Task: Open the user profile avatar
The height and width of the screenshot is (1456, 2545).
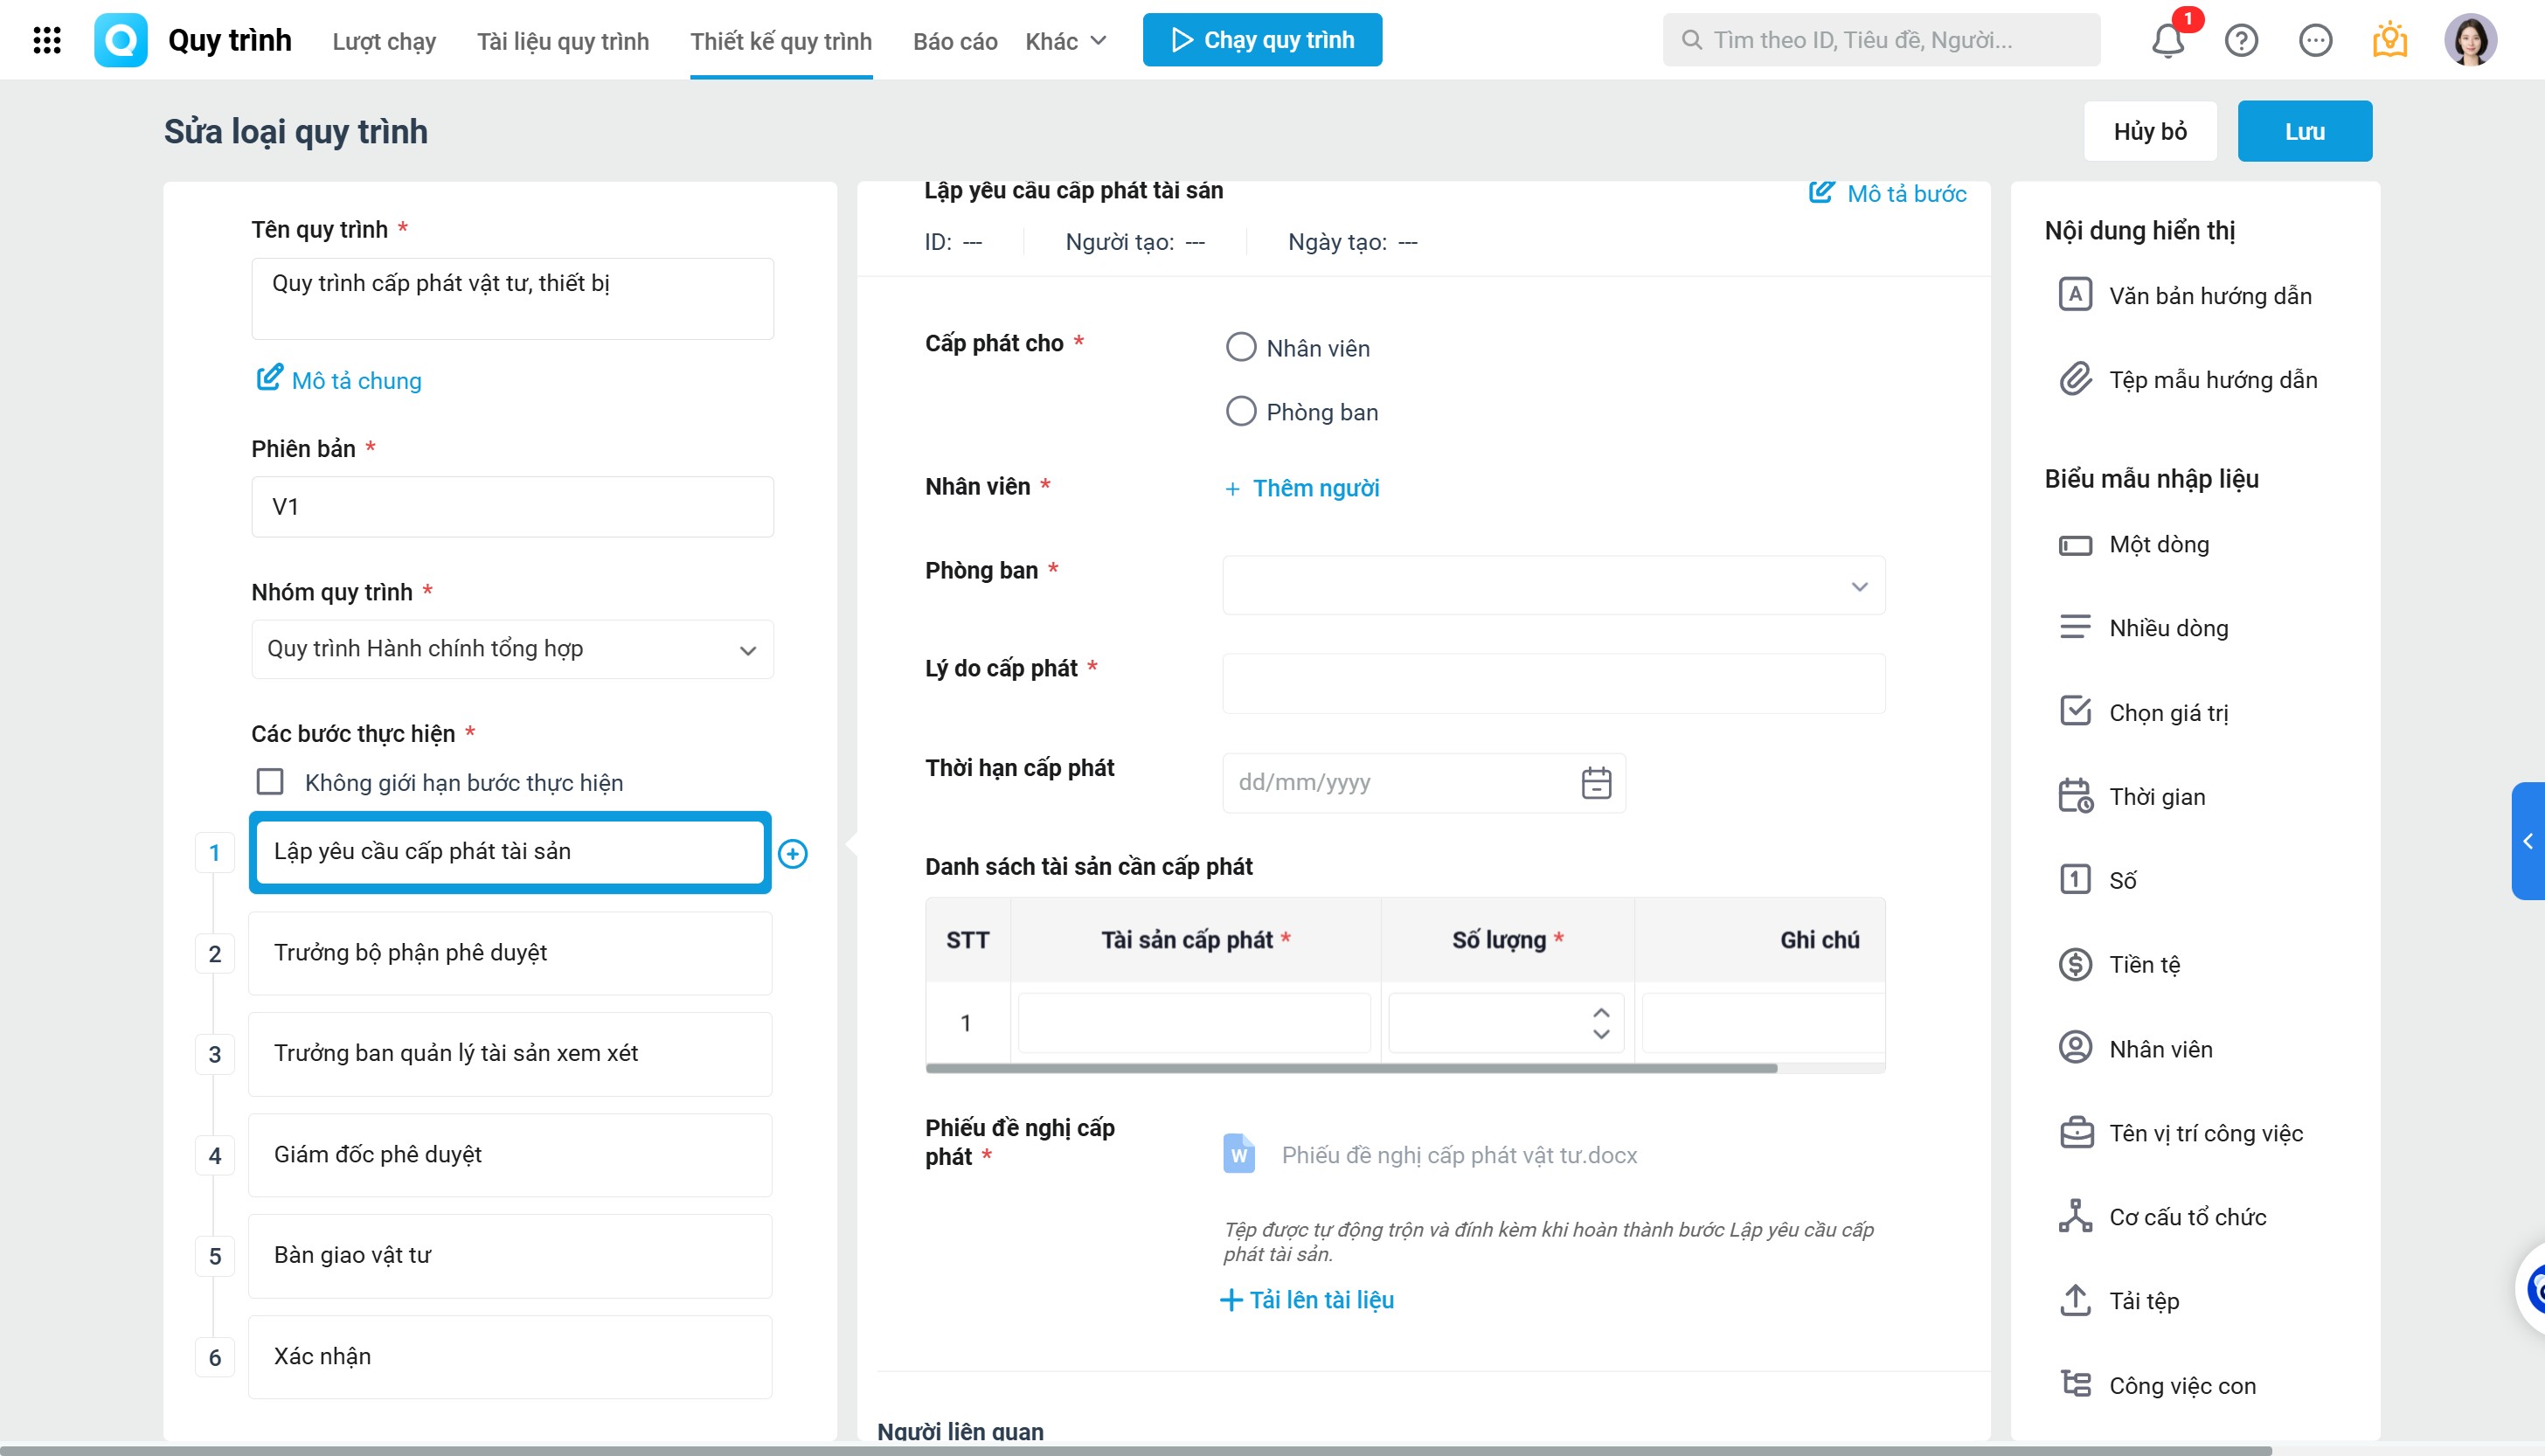Action: click(x=2470, y=40)
